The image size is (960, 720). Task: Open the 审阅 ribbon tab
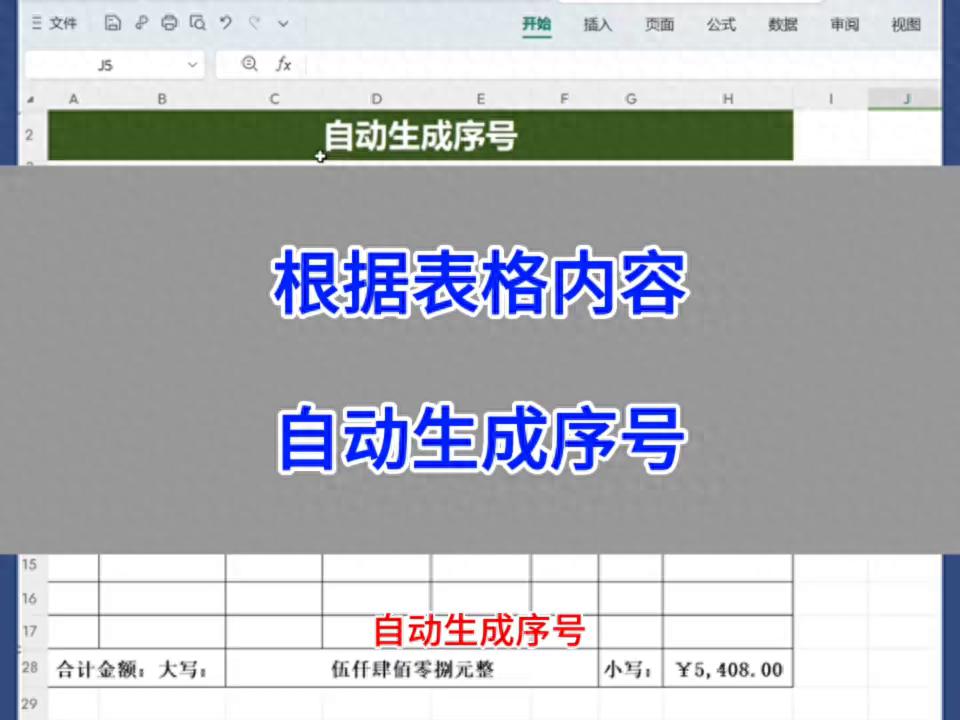click(844, 25)
